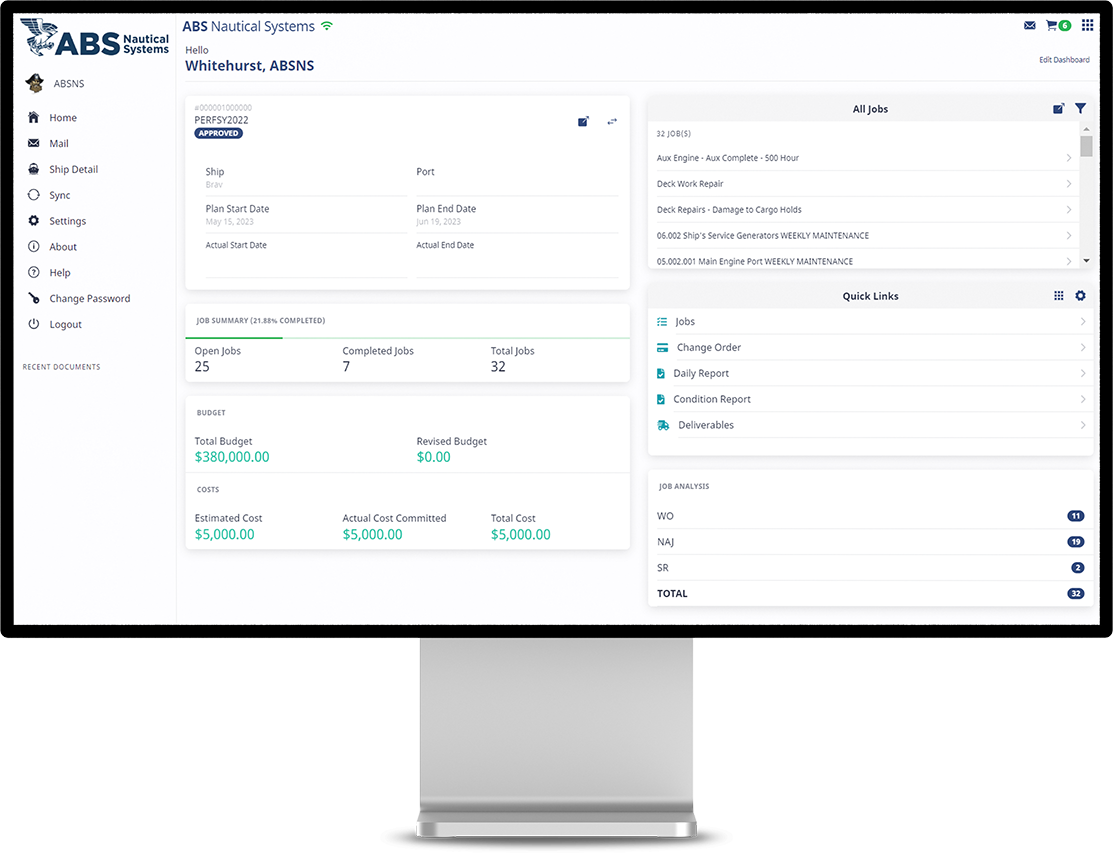Image resolution: width=1113 pixels, height=853 pixels.
Task: Click the Deliverables truck icon
Action: point(663,425)
